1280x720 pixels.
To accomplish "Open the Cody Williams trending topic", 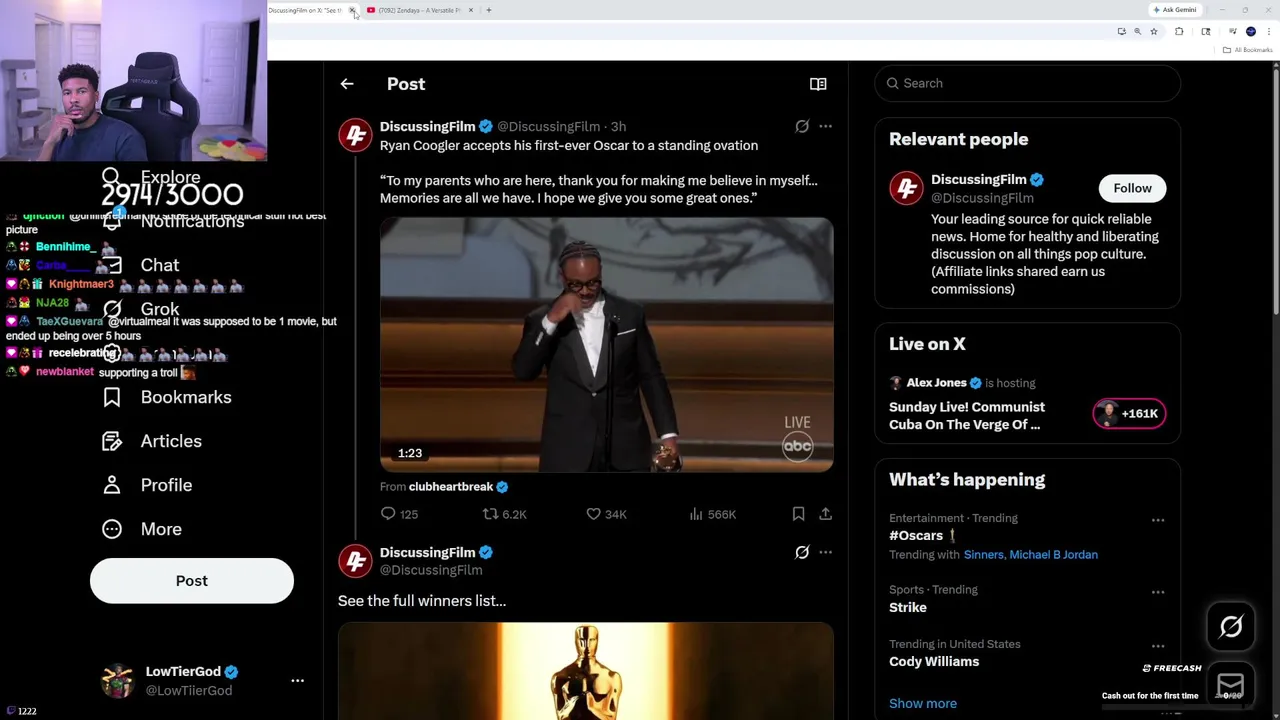I will click(x=934, y=662).
